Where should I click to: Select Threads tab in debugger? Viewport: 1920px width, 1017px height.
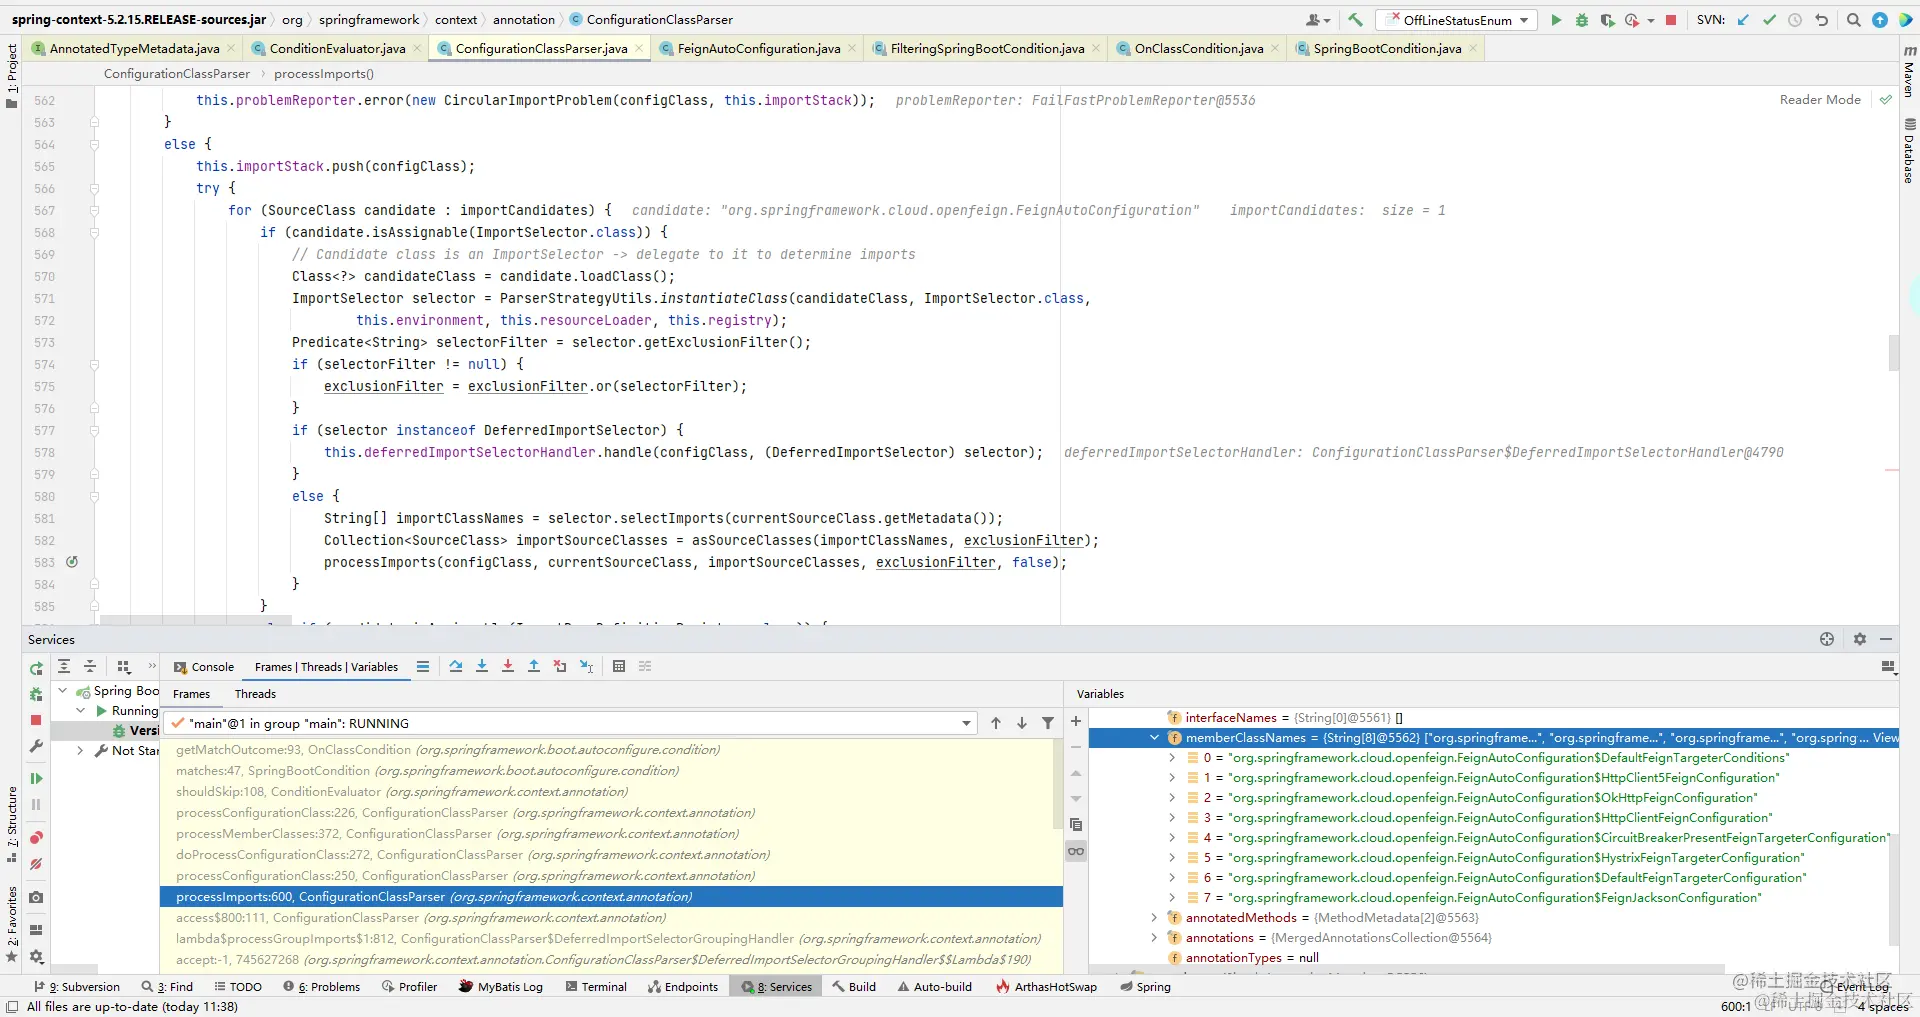point(255,694)
